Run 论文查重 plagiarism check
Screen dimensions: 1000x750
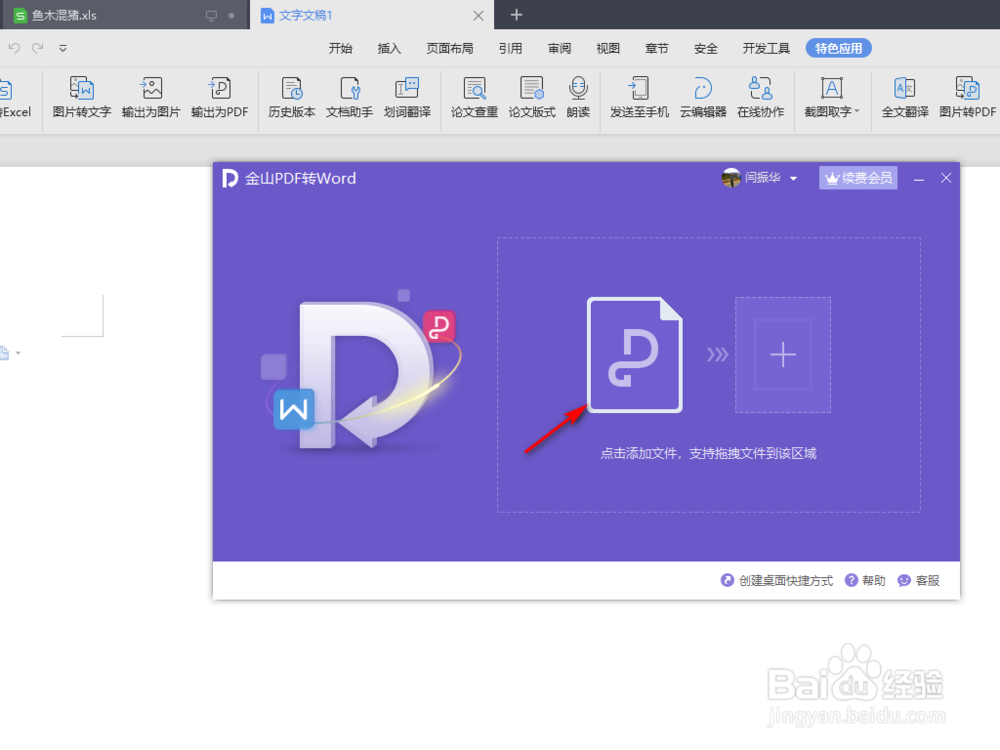(x=474, y=97)
